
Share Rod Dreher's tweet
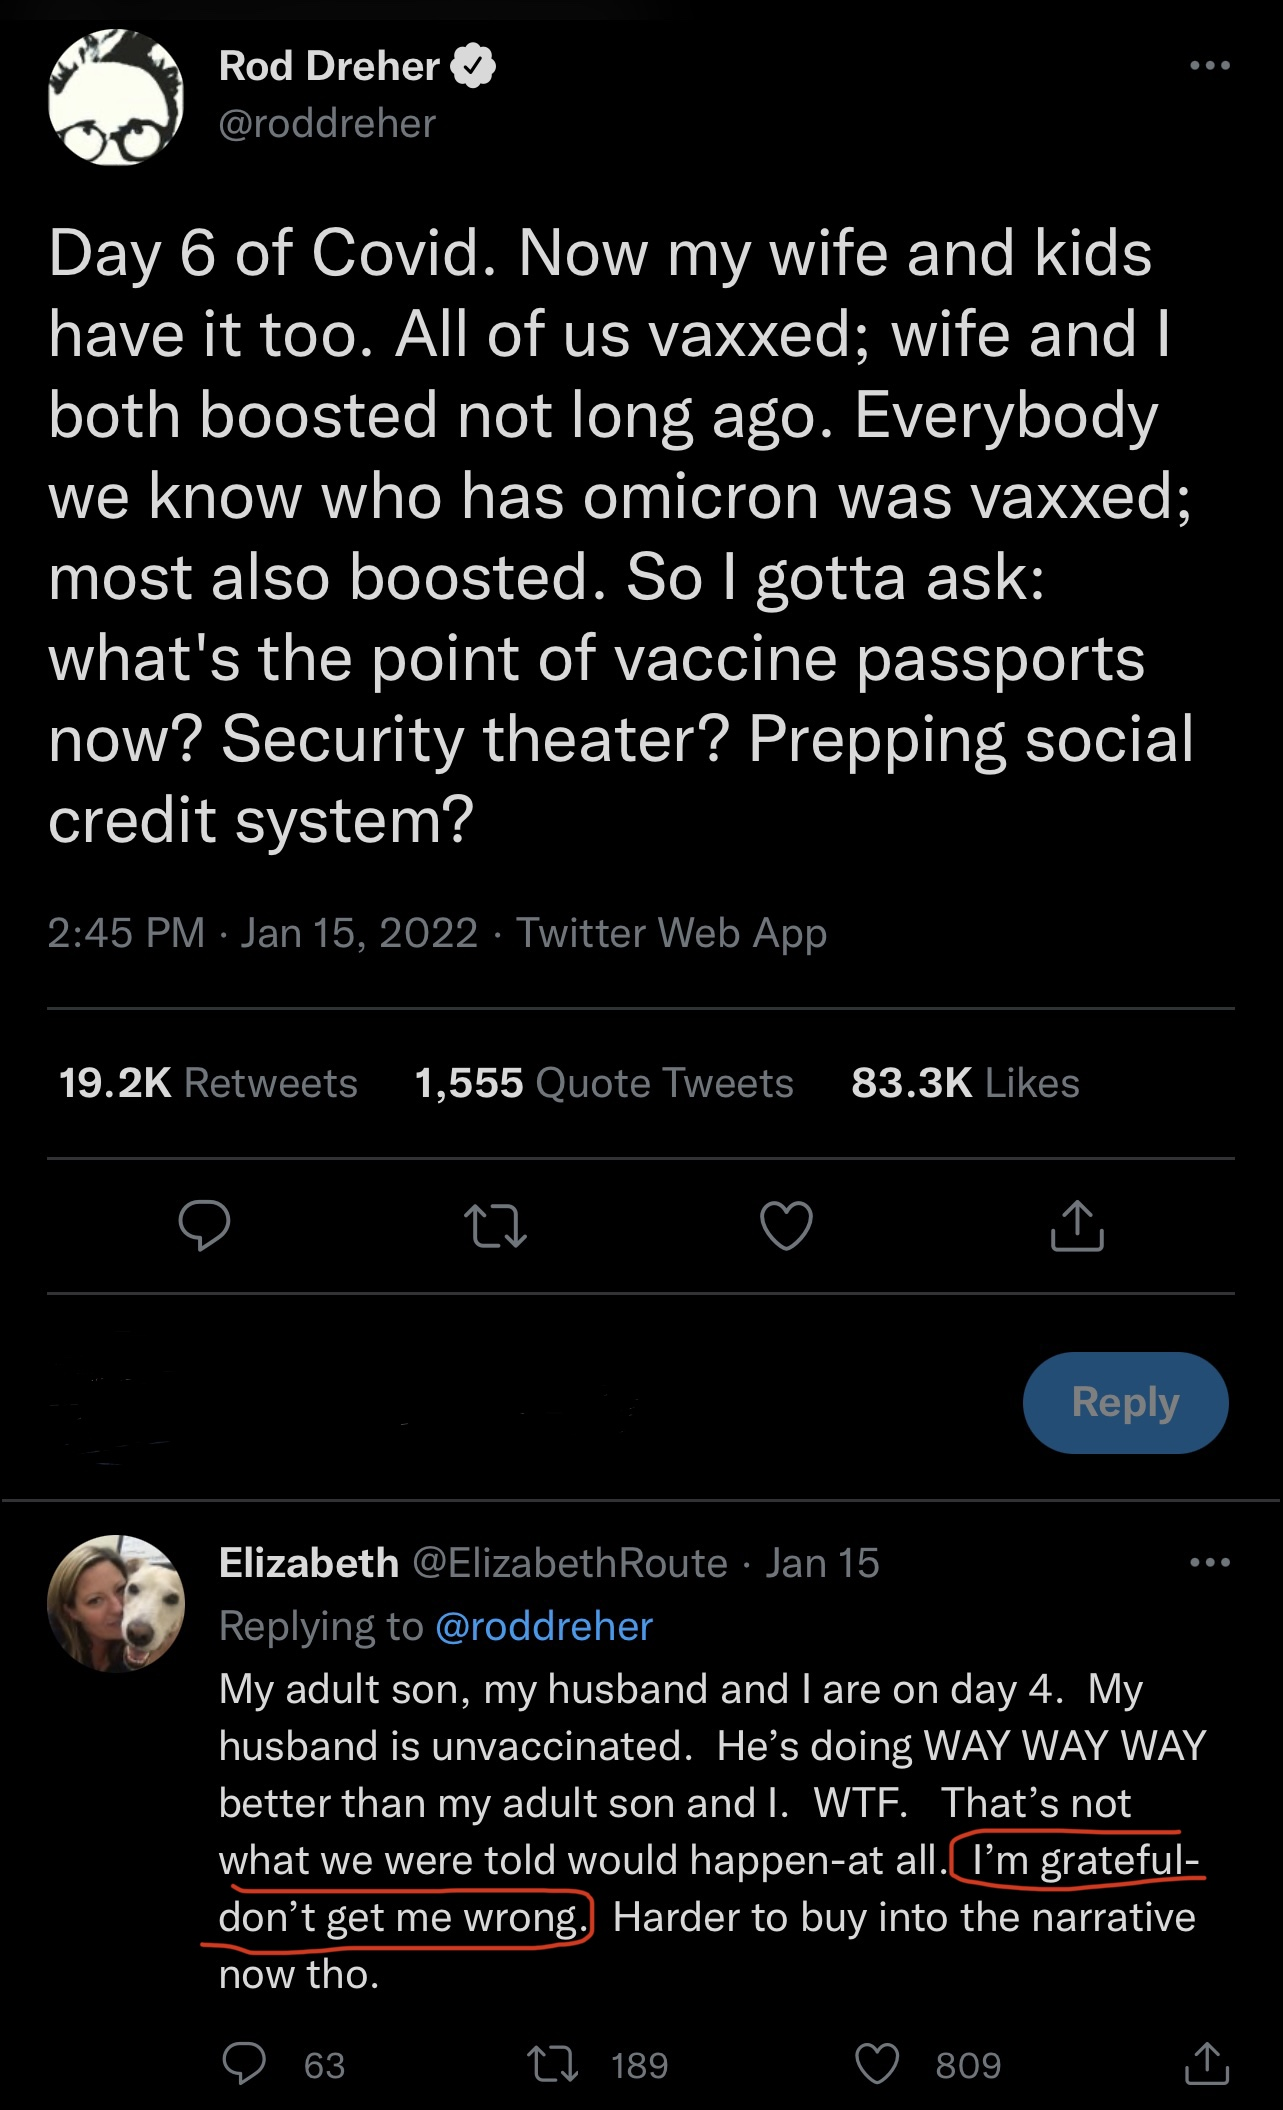(1077, 1226)
